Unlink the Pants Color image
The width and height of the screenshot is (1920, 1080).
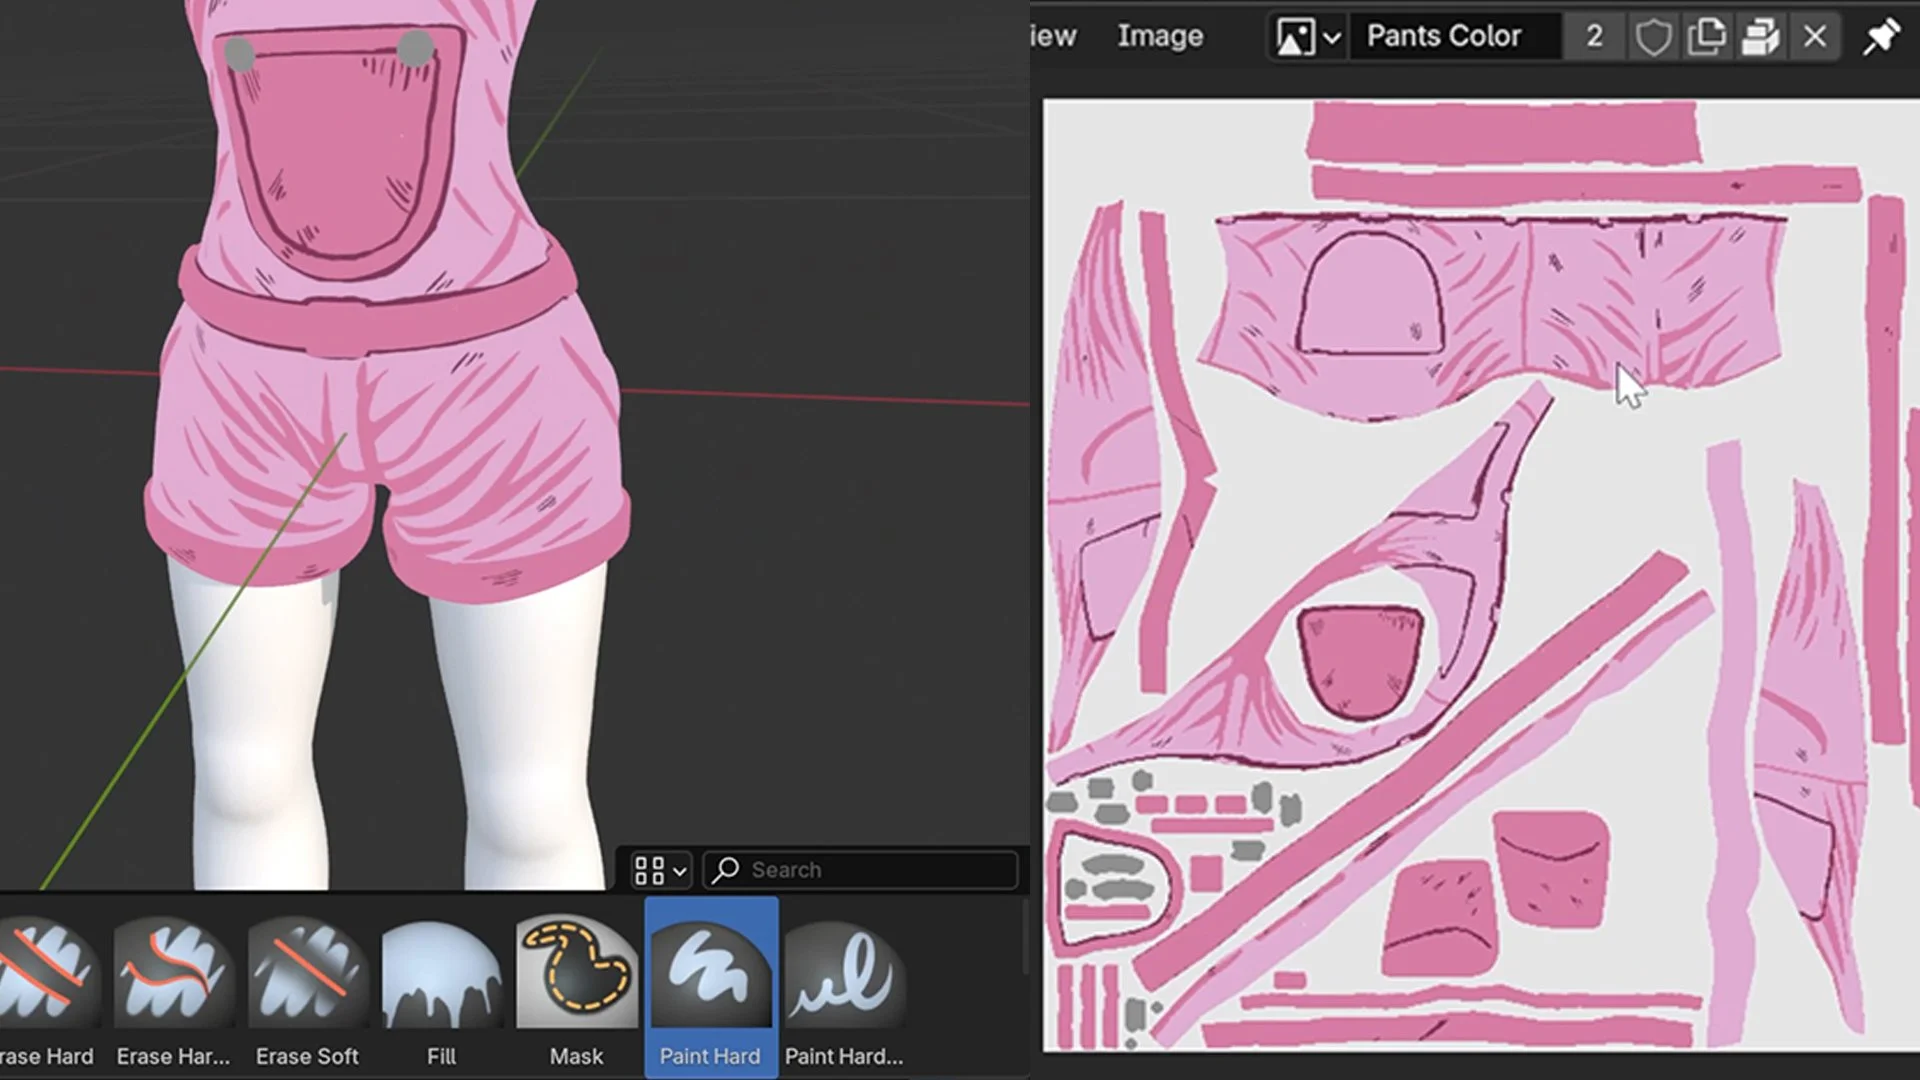tap(1815, 37)
